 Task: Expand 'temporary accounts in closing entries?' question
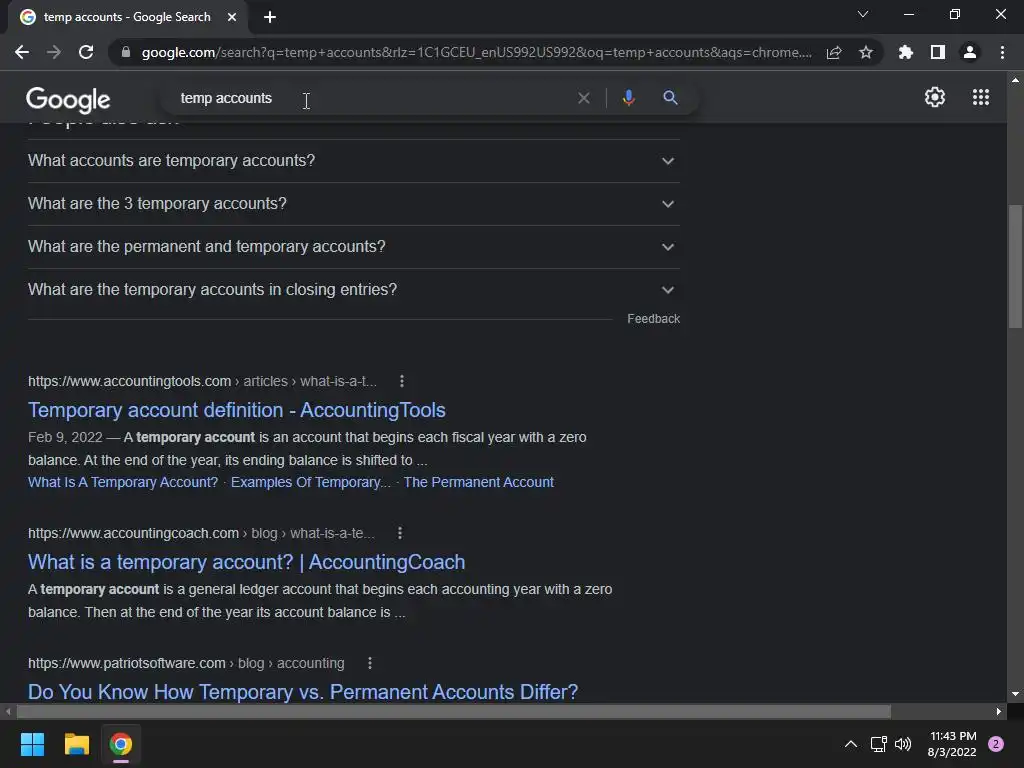coord(353,290)
